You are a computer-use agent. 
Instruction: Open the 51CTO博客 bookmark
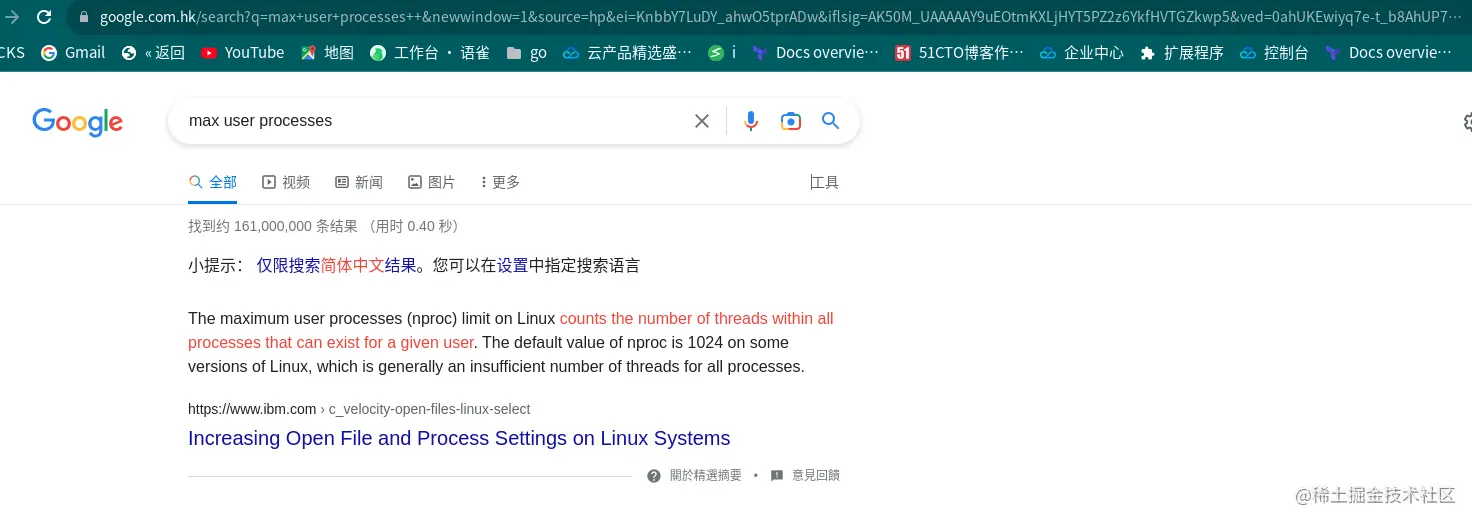959,53
